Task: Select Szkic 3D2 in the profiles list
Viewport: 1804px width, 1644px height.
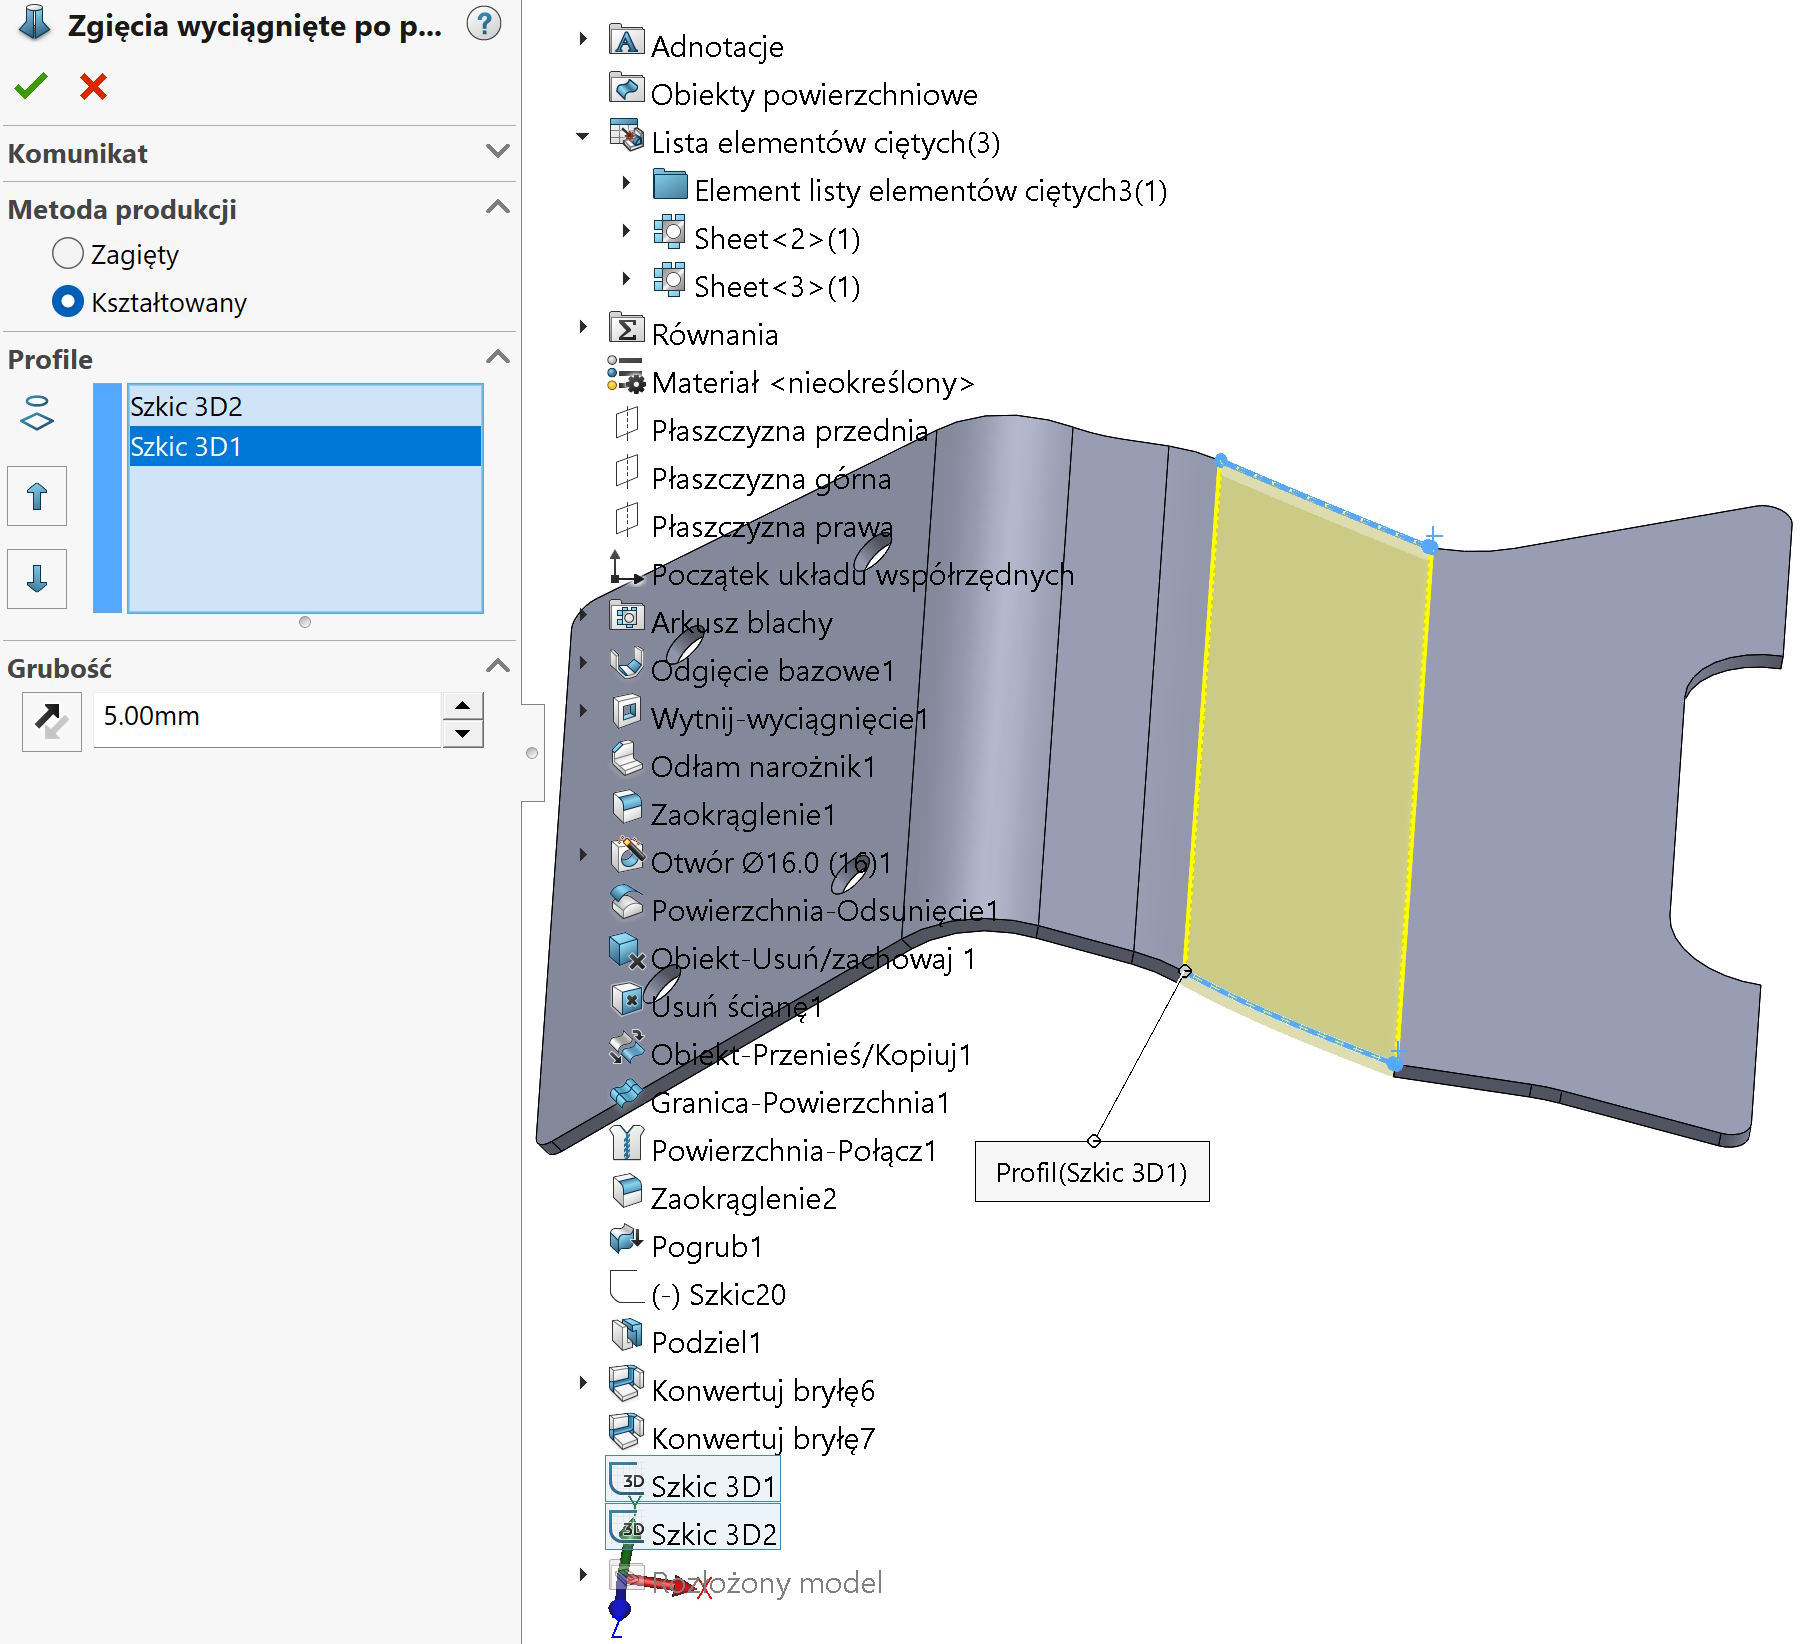Action: click(186, 407)
